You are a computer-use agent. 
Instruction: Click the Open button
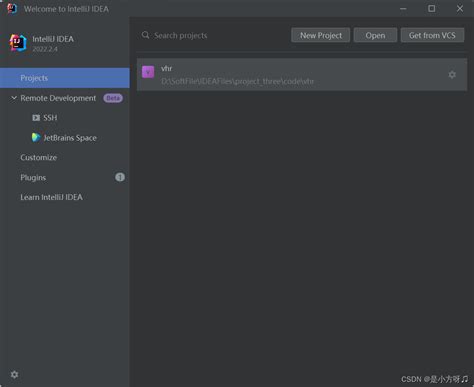[375, 35]
